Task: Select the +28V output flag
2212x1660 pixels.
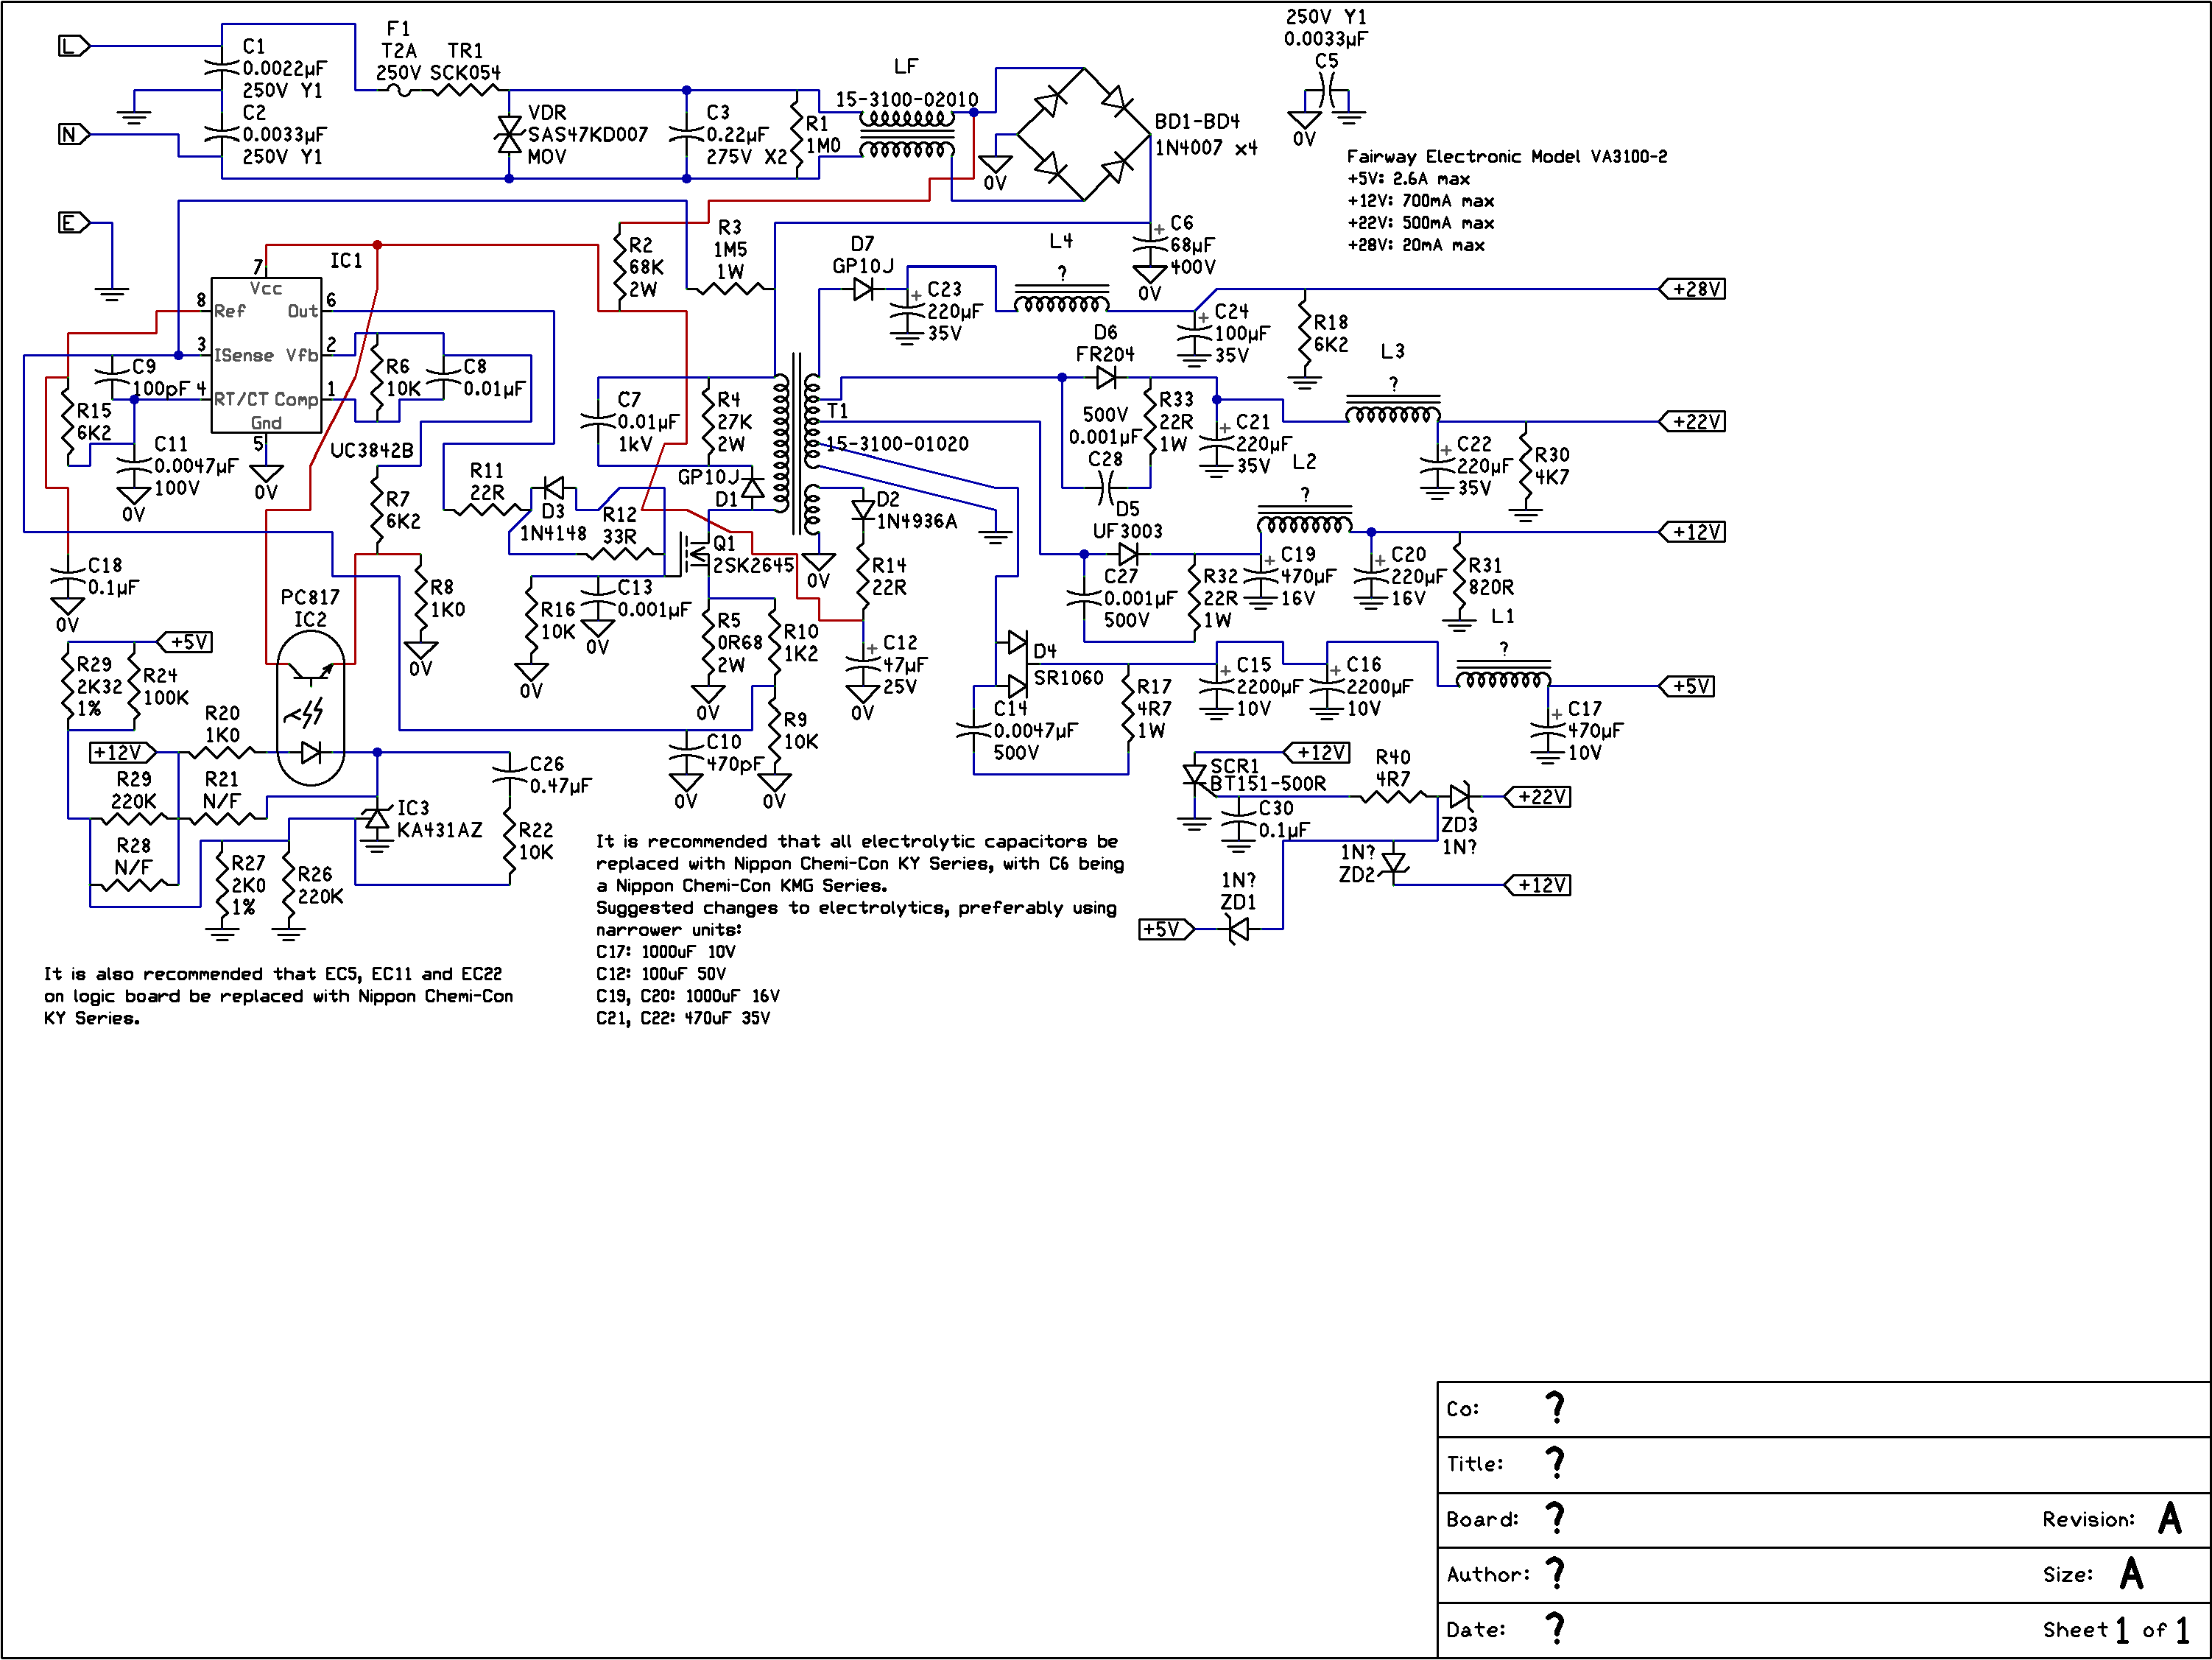Action: point(1693,289)
